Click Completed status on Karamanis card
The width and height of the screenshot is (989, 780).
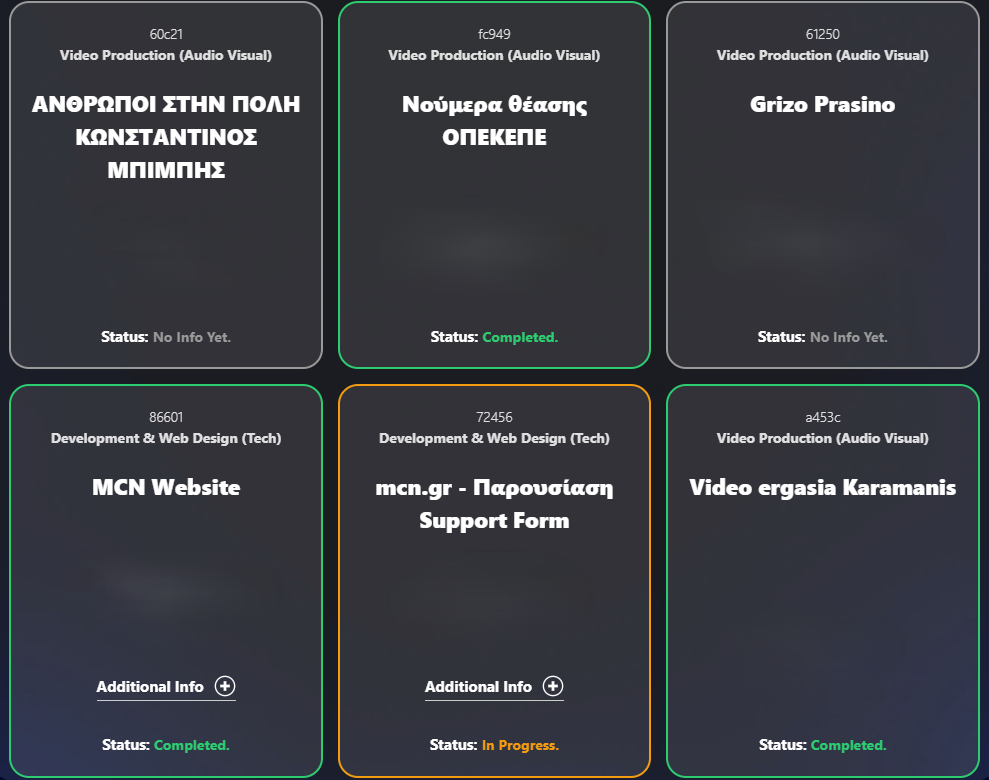[x=848, y=745]
